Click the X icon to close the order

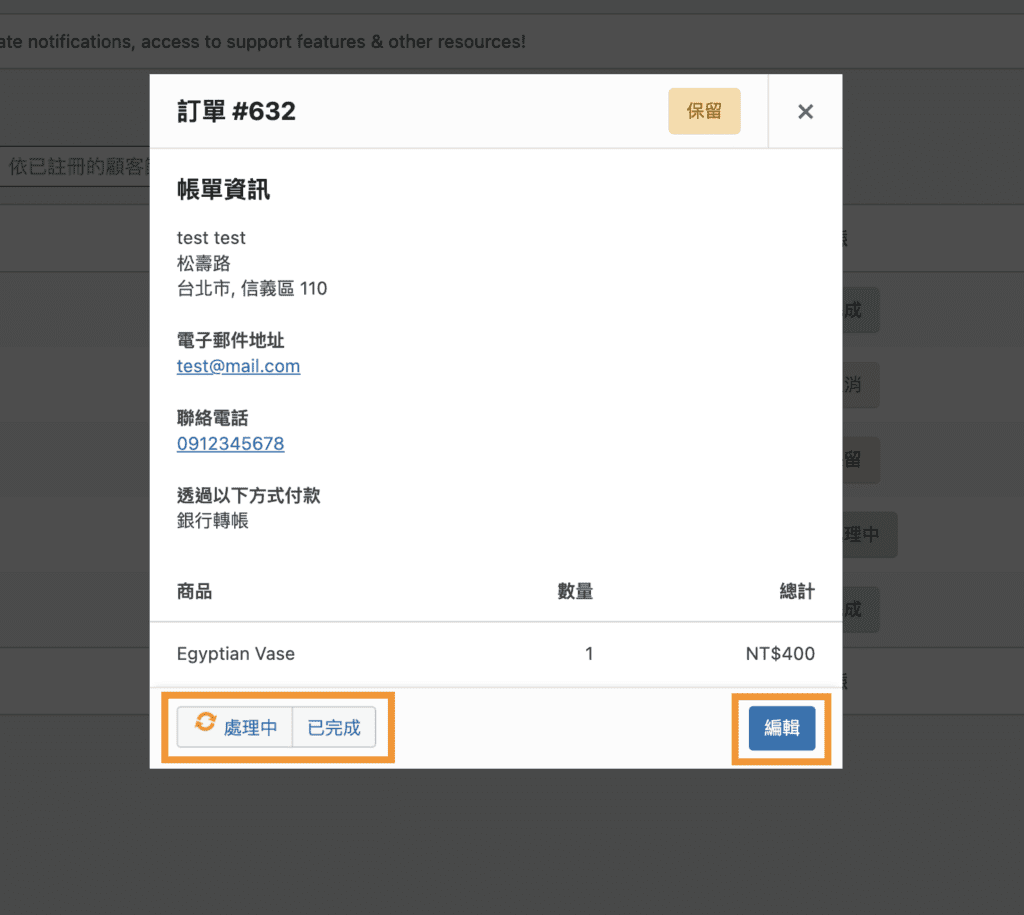click(805, 111)
